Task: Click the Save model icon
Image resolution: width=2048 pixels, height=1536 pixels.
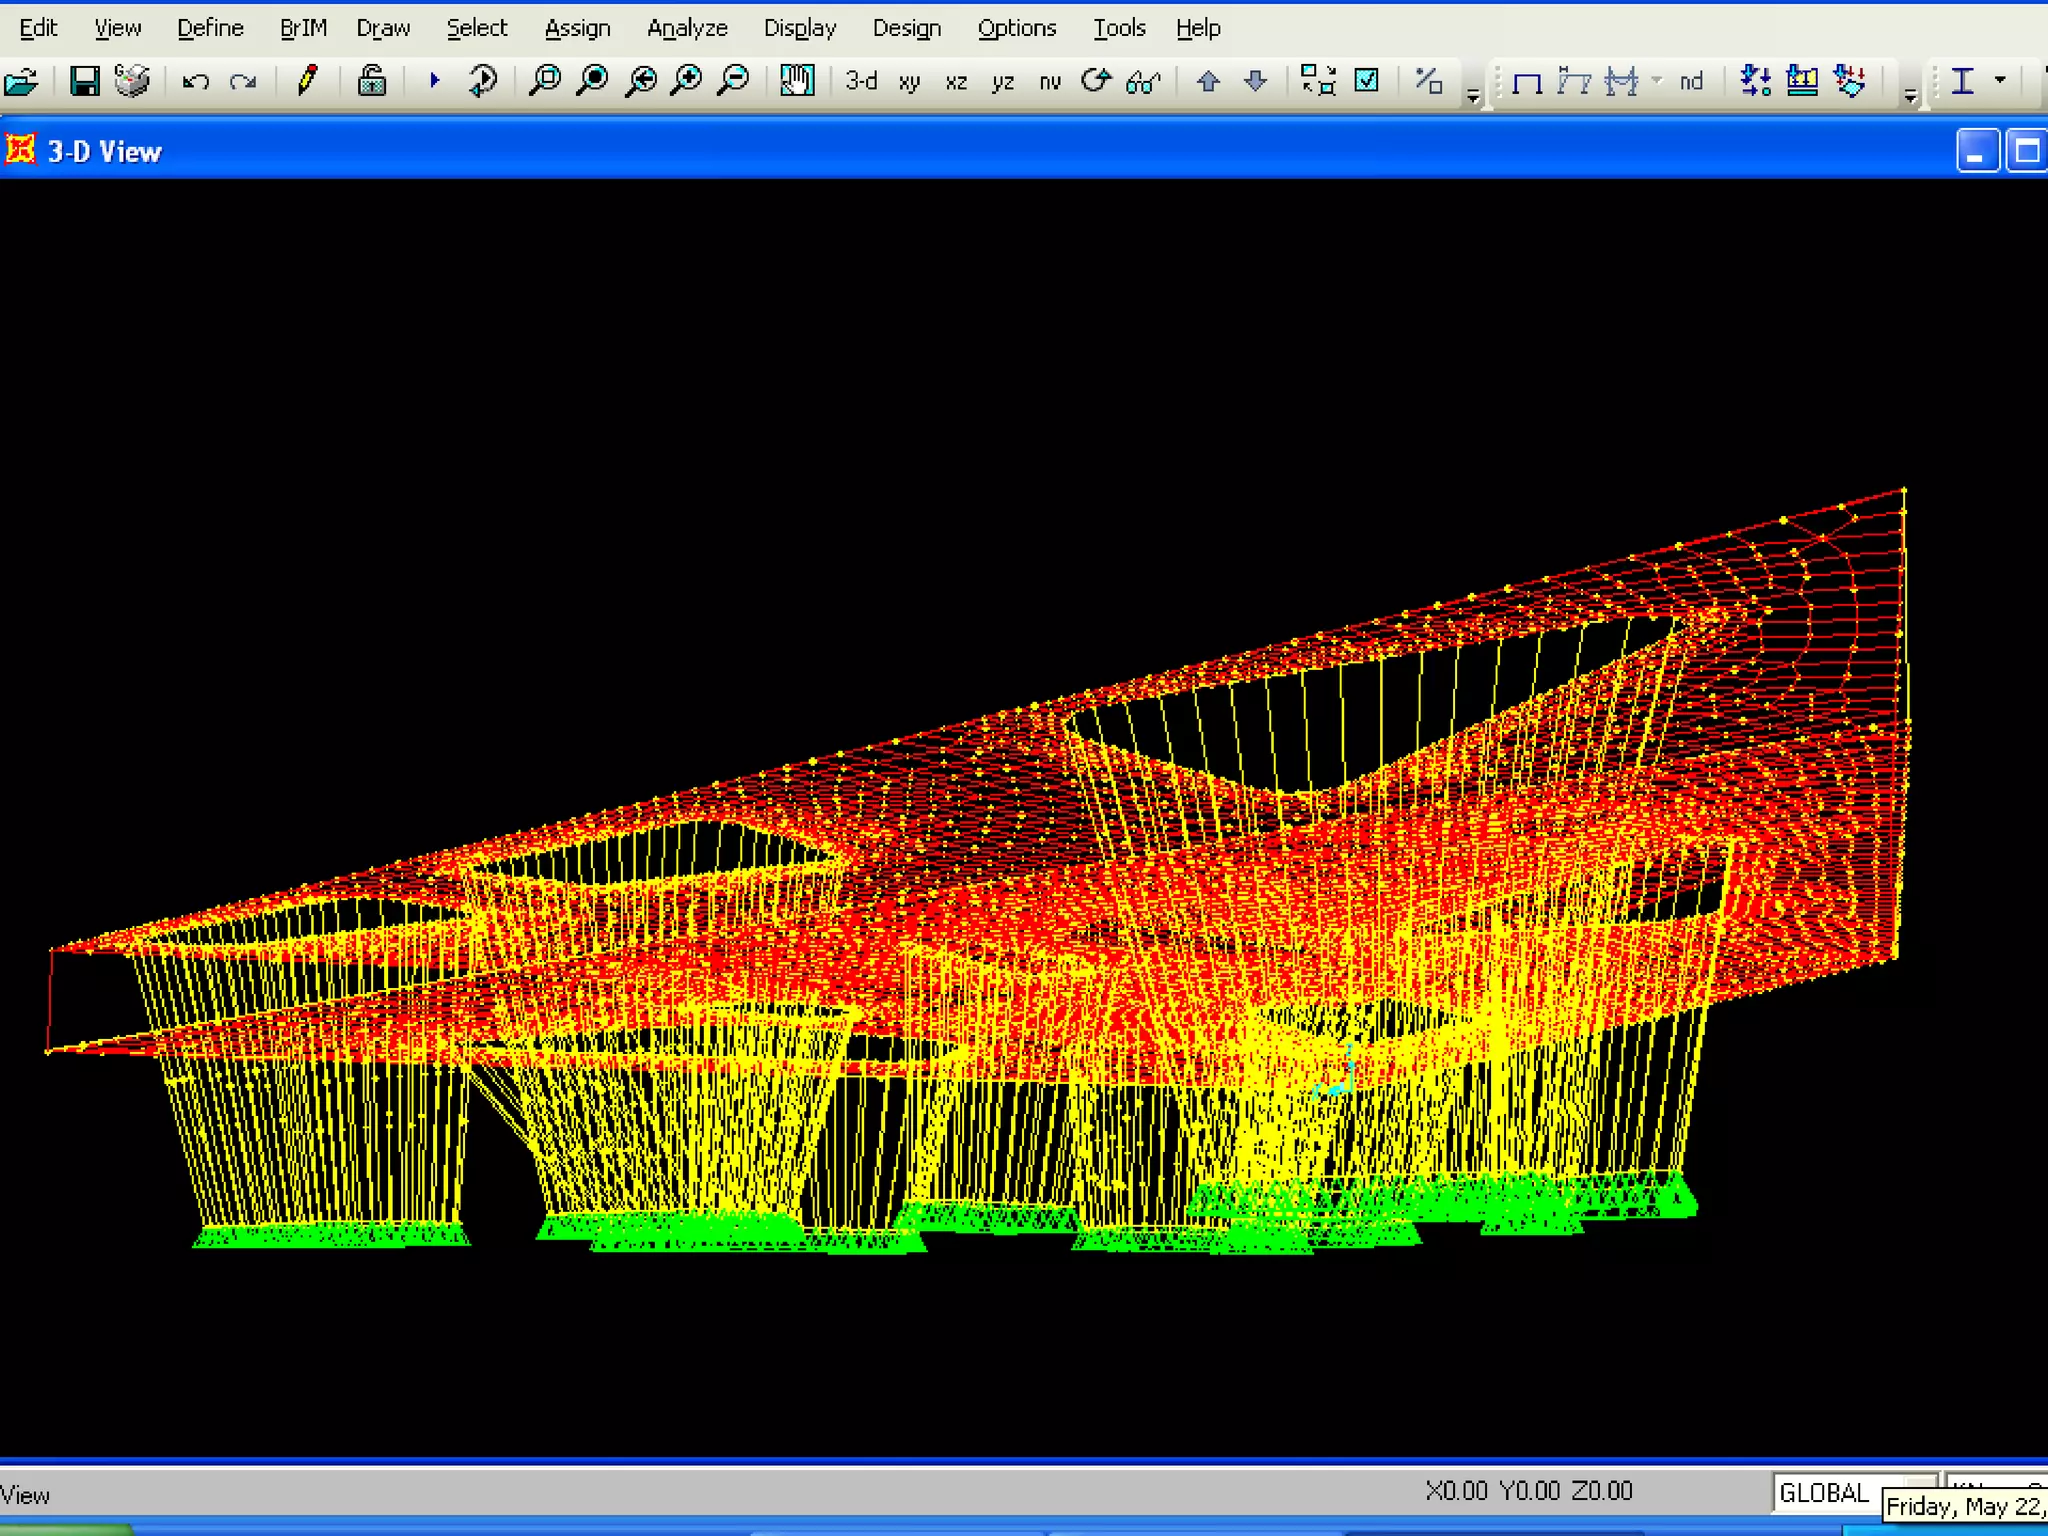Action: tap(84, 81)
